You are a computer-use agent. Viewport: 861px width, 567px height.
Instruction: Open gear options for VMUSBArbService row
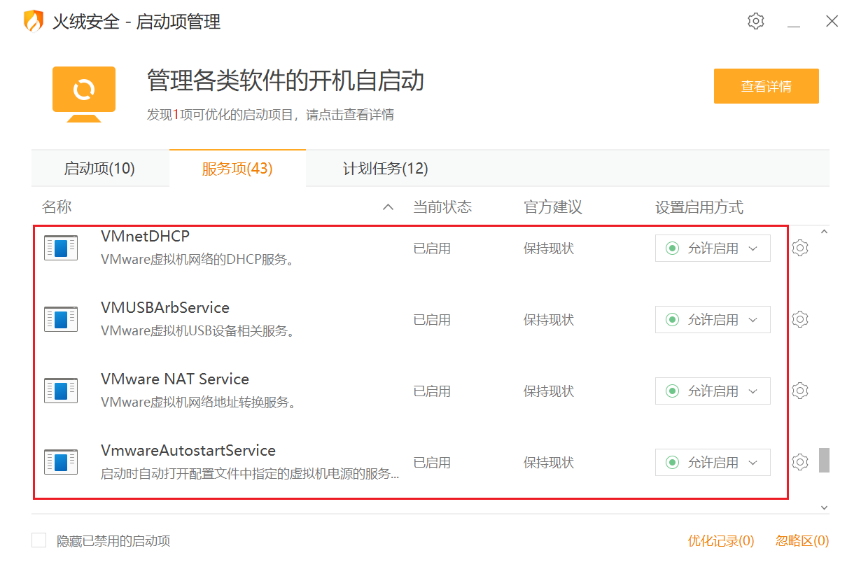click(x=800, y=319)
